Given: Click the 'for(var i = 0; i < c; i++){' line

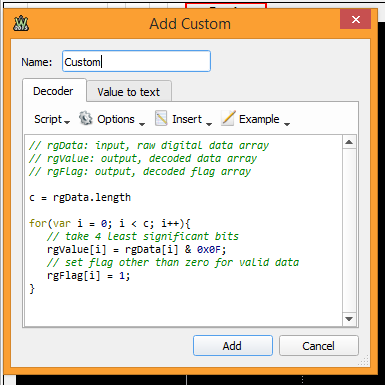Looking at the screenshot, I should pos(110,223).
